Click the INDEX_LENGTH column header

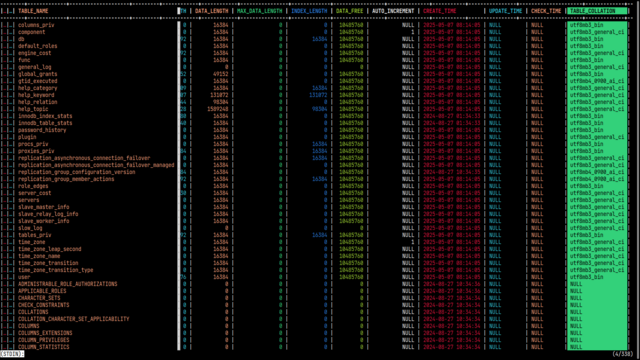tap(309, 11)
